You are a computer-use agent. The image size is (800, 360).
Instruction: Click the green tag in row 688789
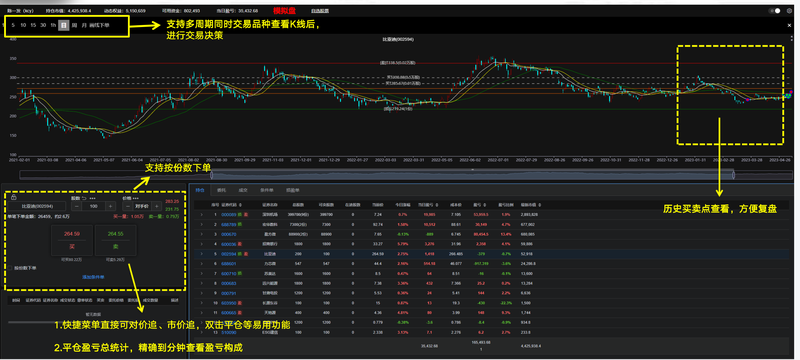tap(239, 224)
